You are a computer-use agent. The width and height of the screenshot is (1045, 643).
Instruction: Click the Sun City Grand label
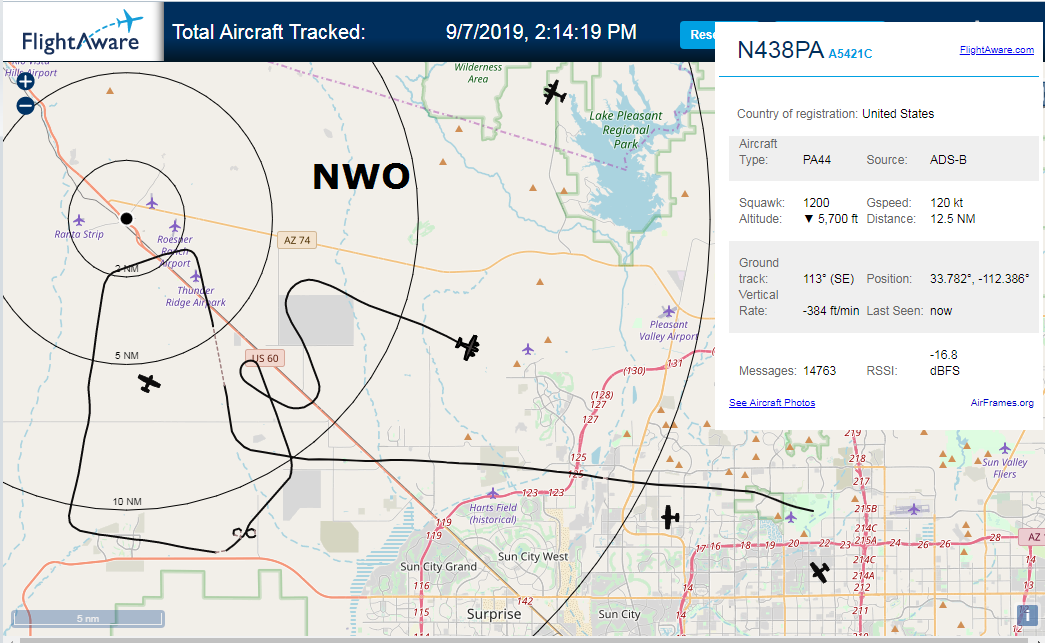[x=439, y=566]
